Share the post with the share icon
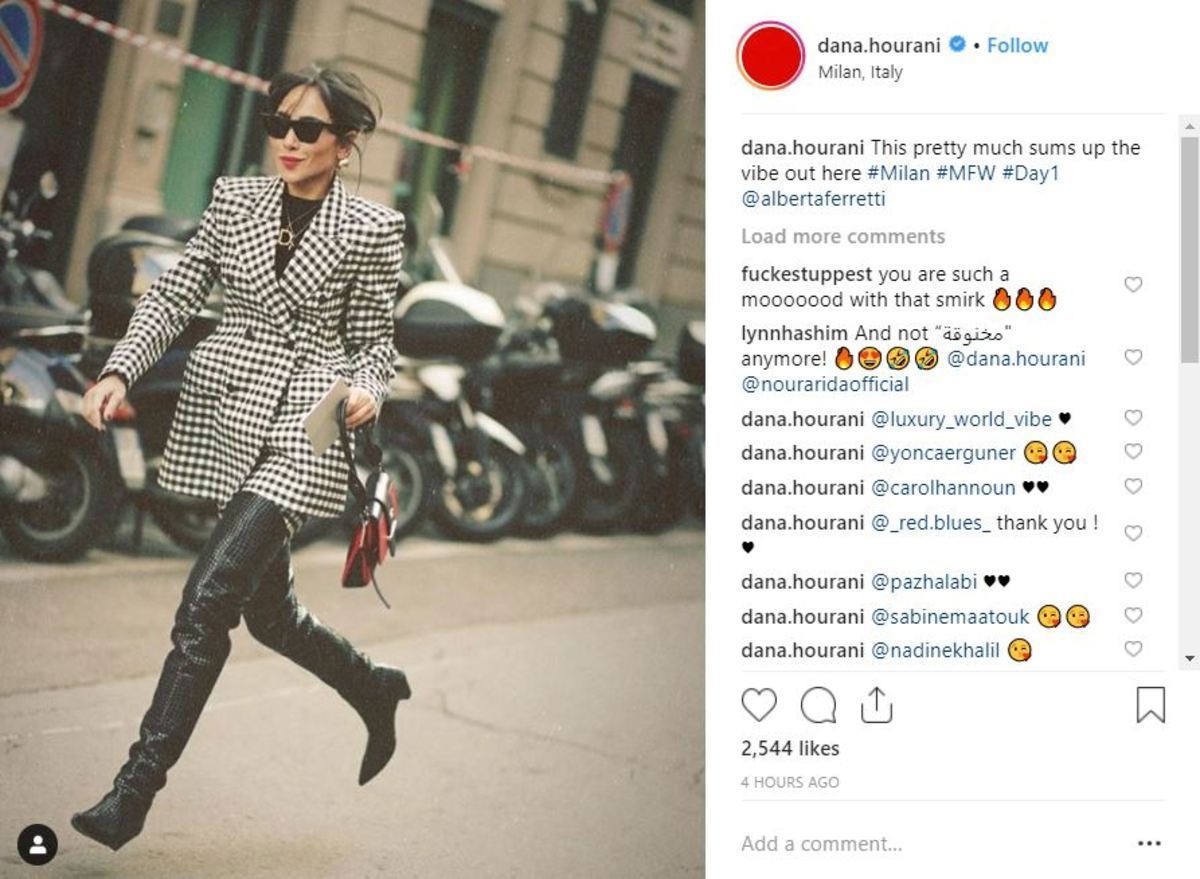 [x=876, y=705]
